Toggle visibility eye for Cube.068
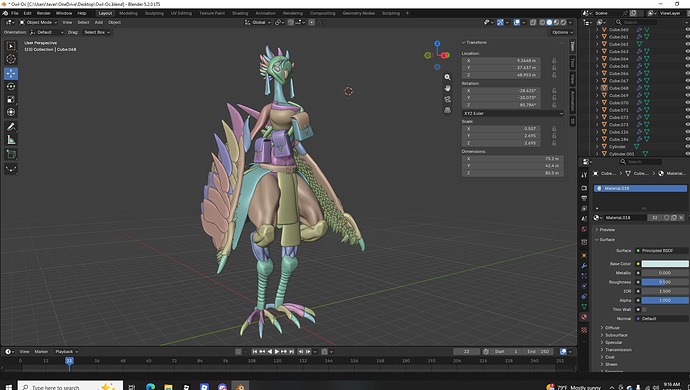The height and width of the screenshot is (390, 690). (x=687, y=88)
